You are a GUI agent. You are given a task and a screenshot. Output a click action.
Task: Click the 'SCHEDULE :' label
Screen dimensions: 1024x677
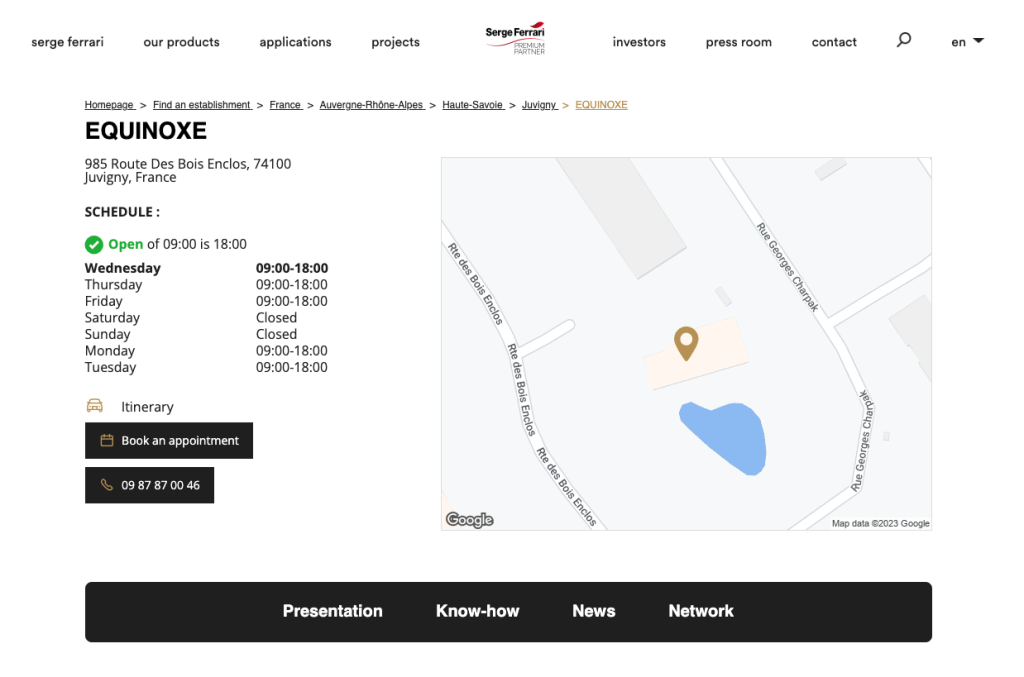click(122, 212)
